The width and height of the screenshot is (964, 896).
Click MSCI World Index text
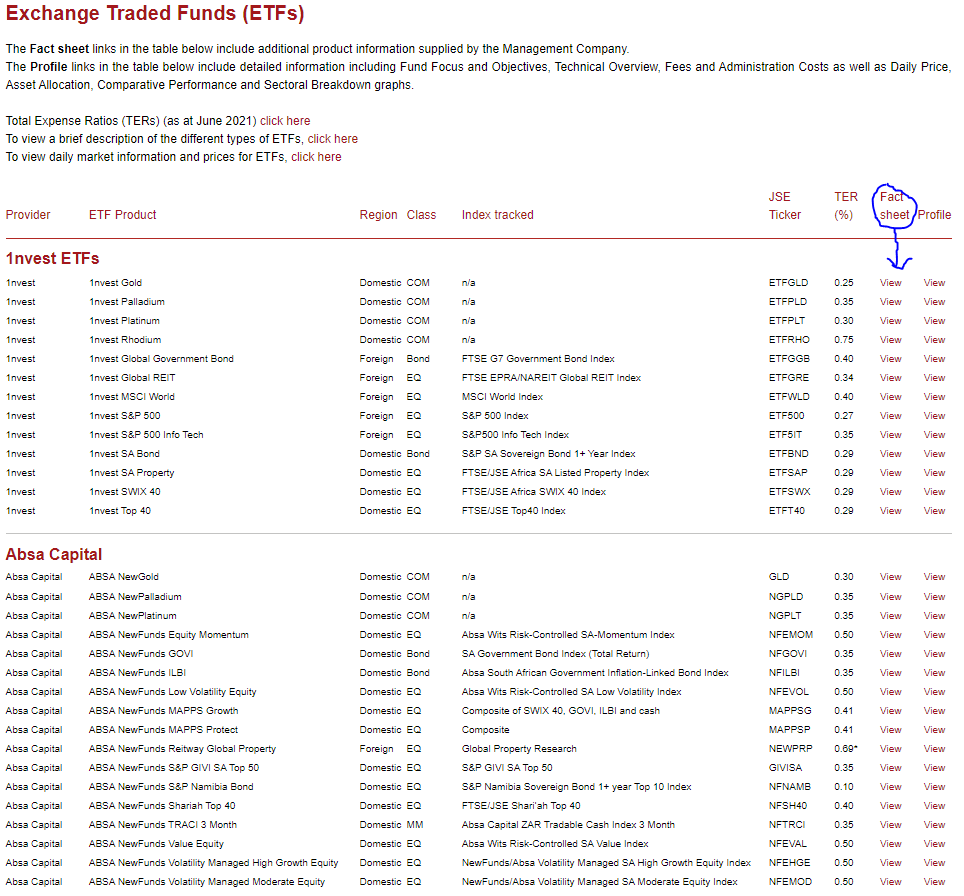(x=502, y=397)
